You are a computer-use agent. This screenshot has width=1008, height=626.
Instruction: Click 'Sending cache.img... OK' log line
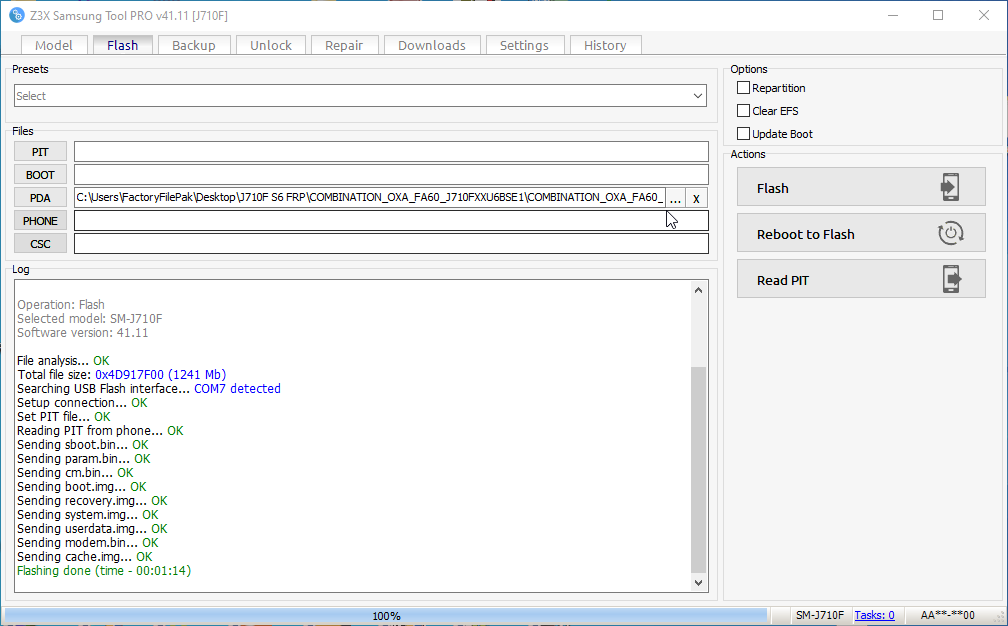click(85, 557)
